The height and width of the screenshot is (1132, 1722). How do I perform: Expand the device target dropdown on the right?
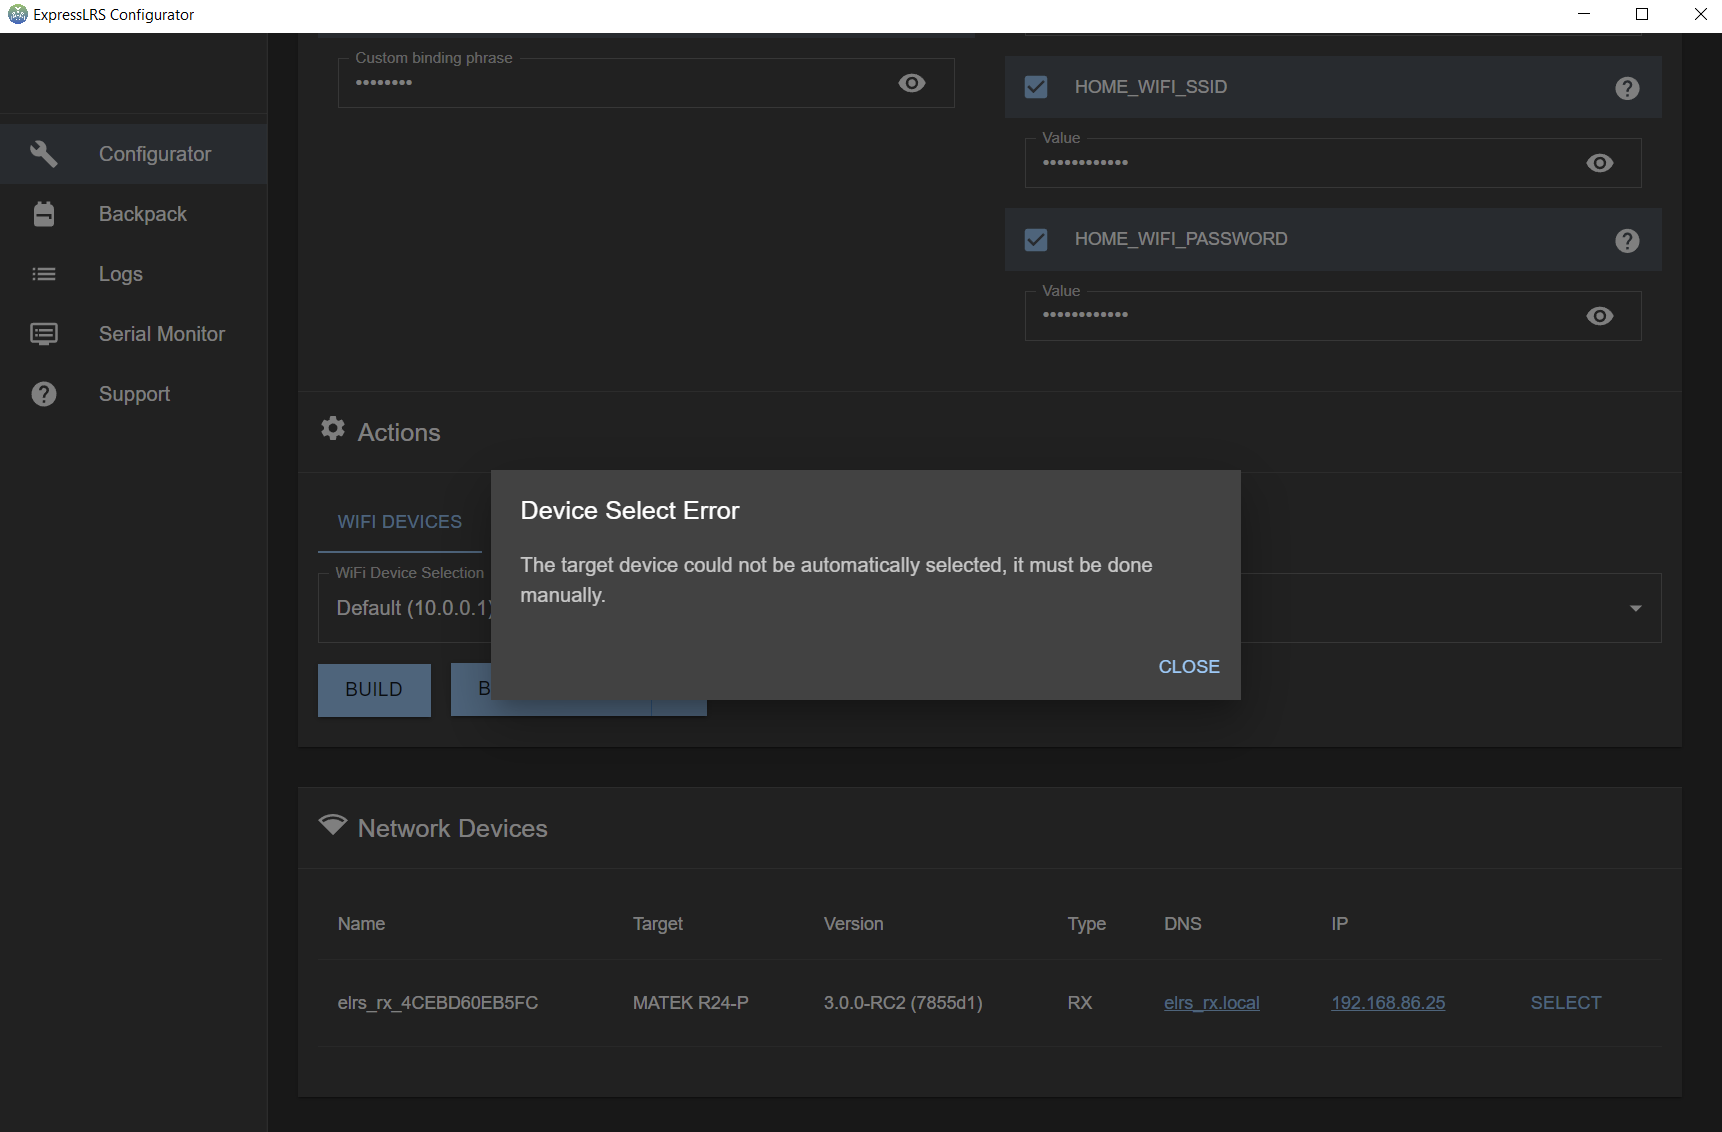(1635, 608)
